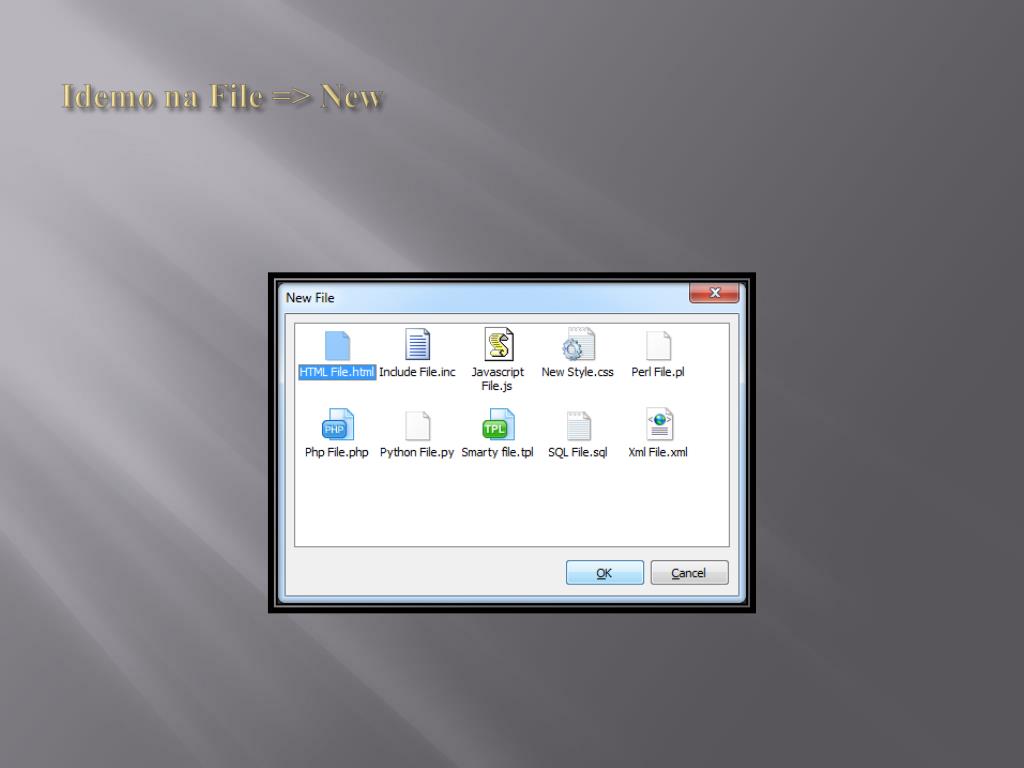The width and height of the screenshot is (1024, 768).
Task: Click the 'New Style.css' label
Action: [x=578, y=372]
